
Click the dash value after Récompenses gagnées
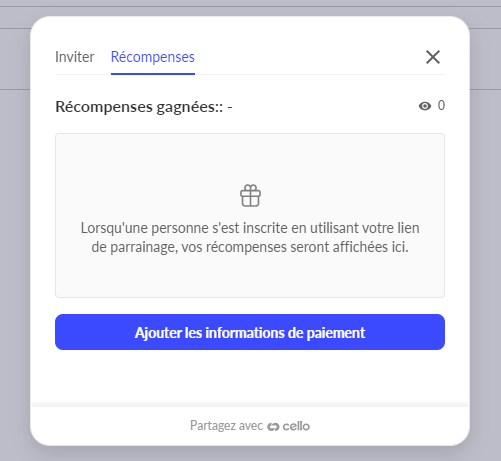click(x=230, y=107)
